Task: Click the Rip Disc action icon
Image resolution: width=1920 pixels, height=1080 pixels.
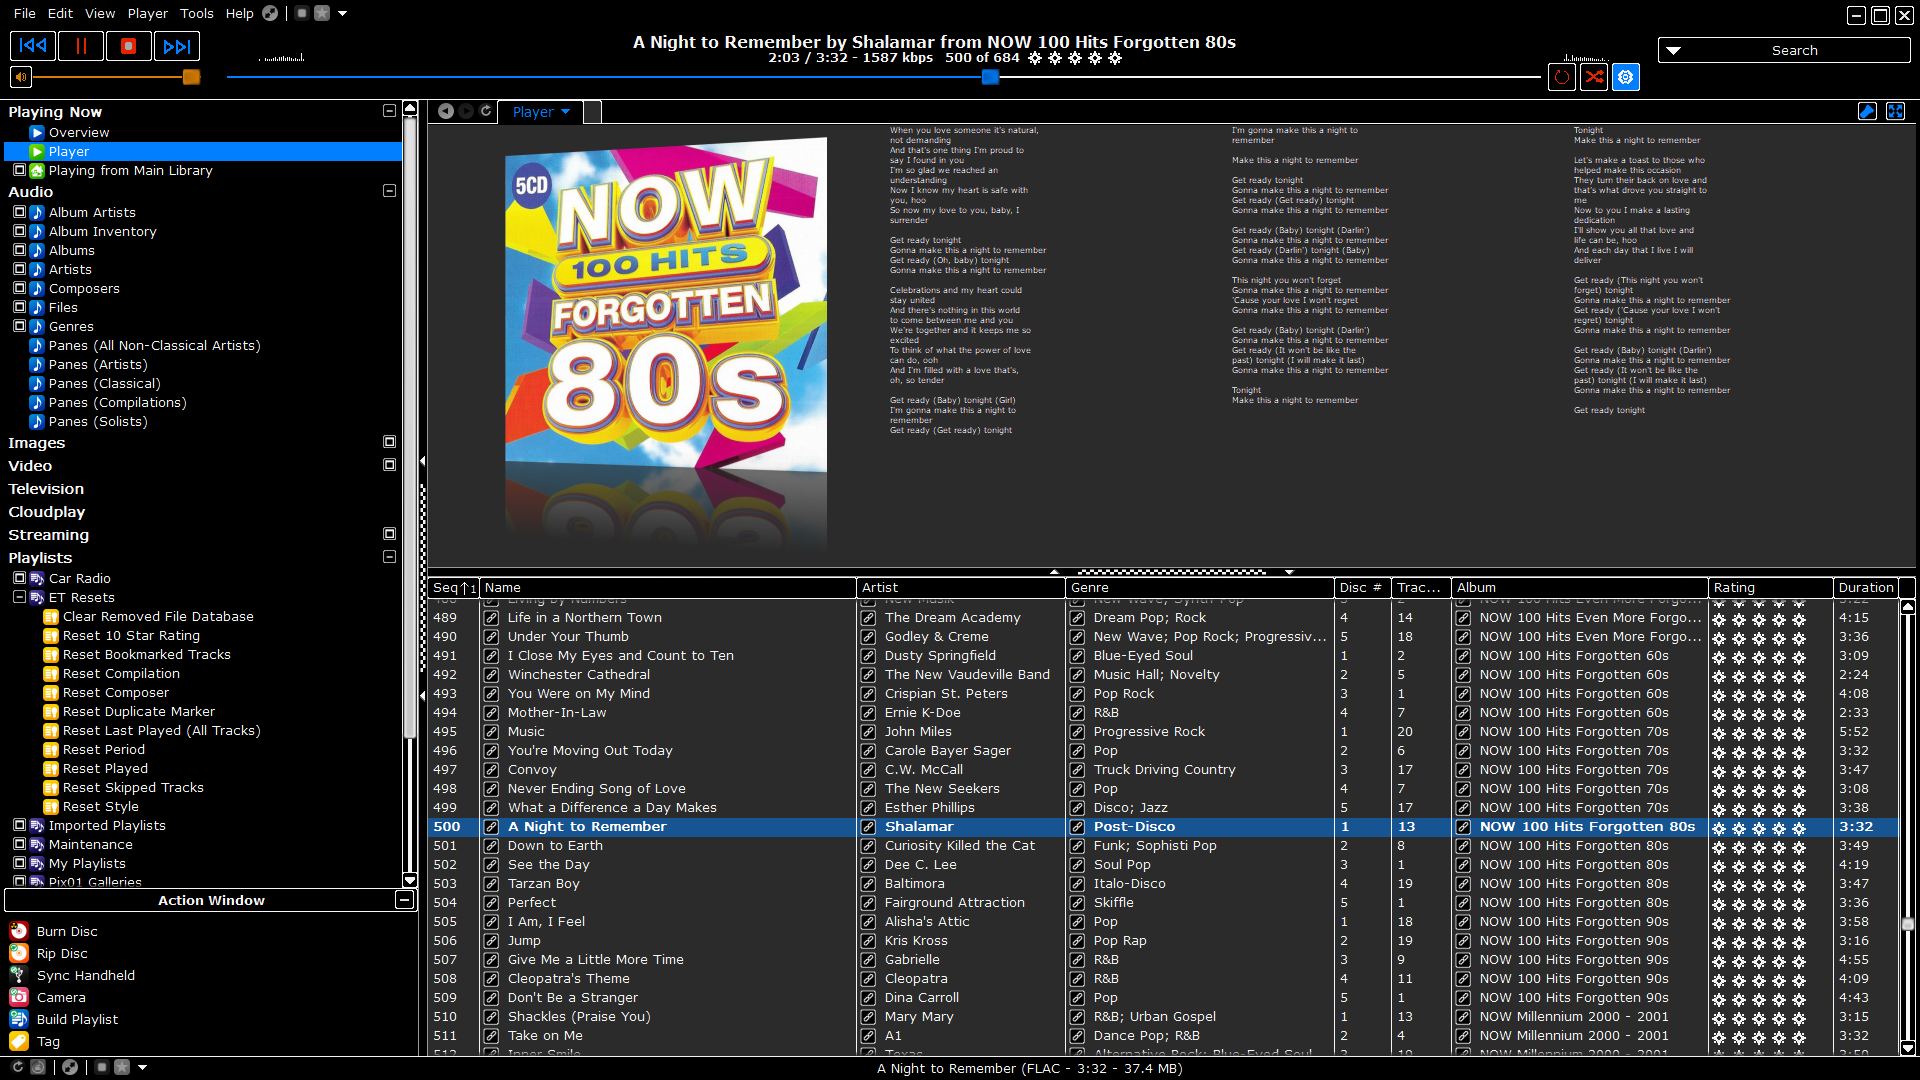Action: click(x=19, y=953)
